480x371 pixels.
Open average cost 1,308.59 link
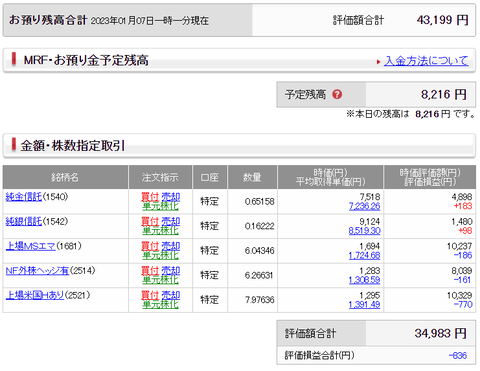tap(364, 280)
